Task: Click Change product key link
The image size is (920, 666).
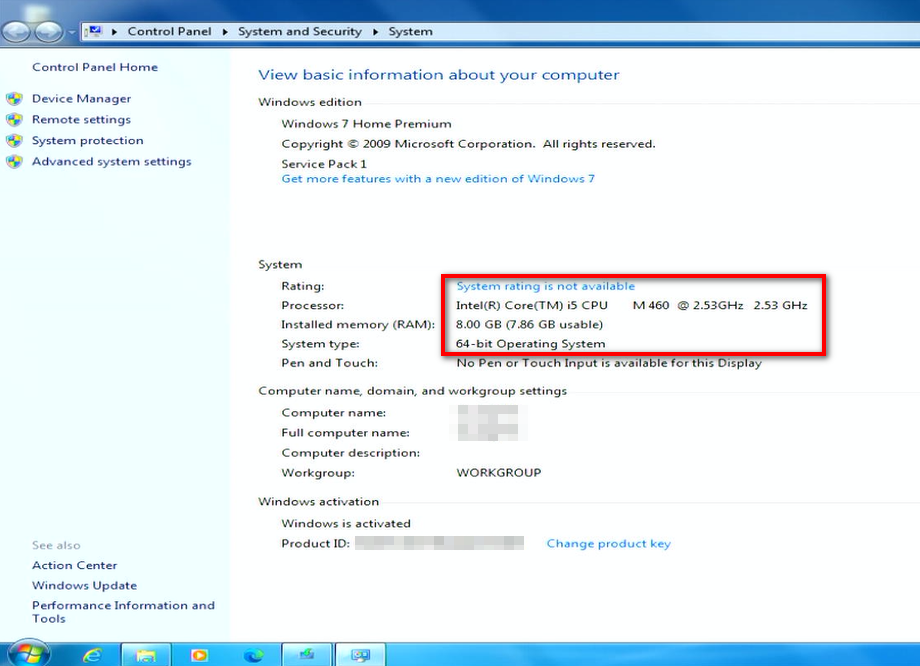Action: (608, 543)
